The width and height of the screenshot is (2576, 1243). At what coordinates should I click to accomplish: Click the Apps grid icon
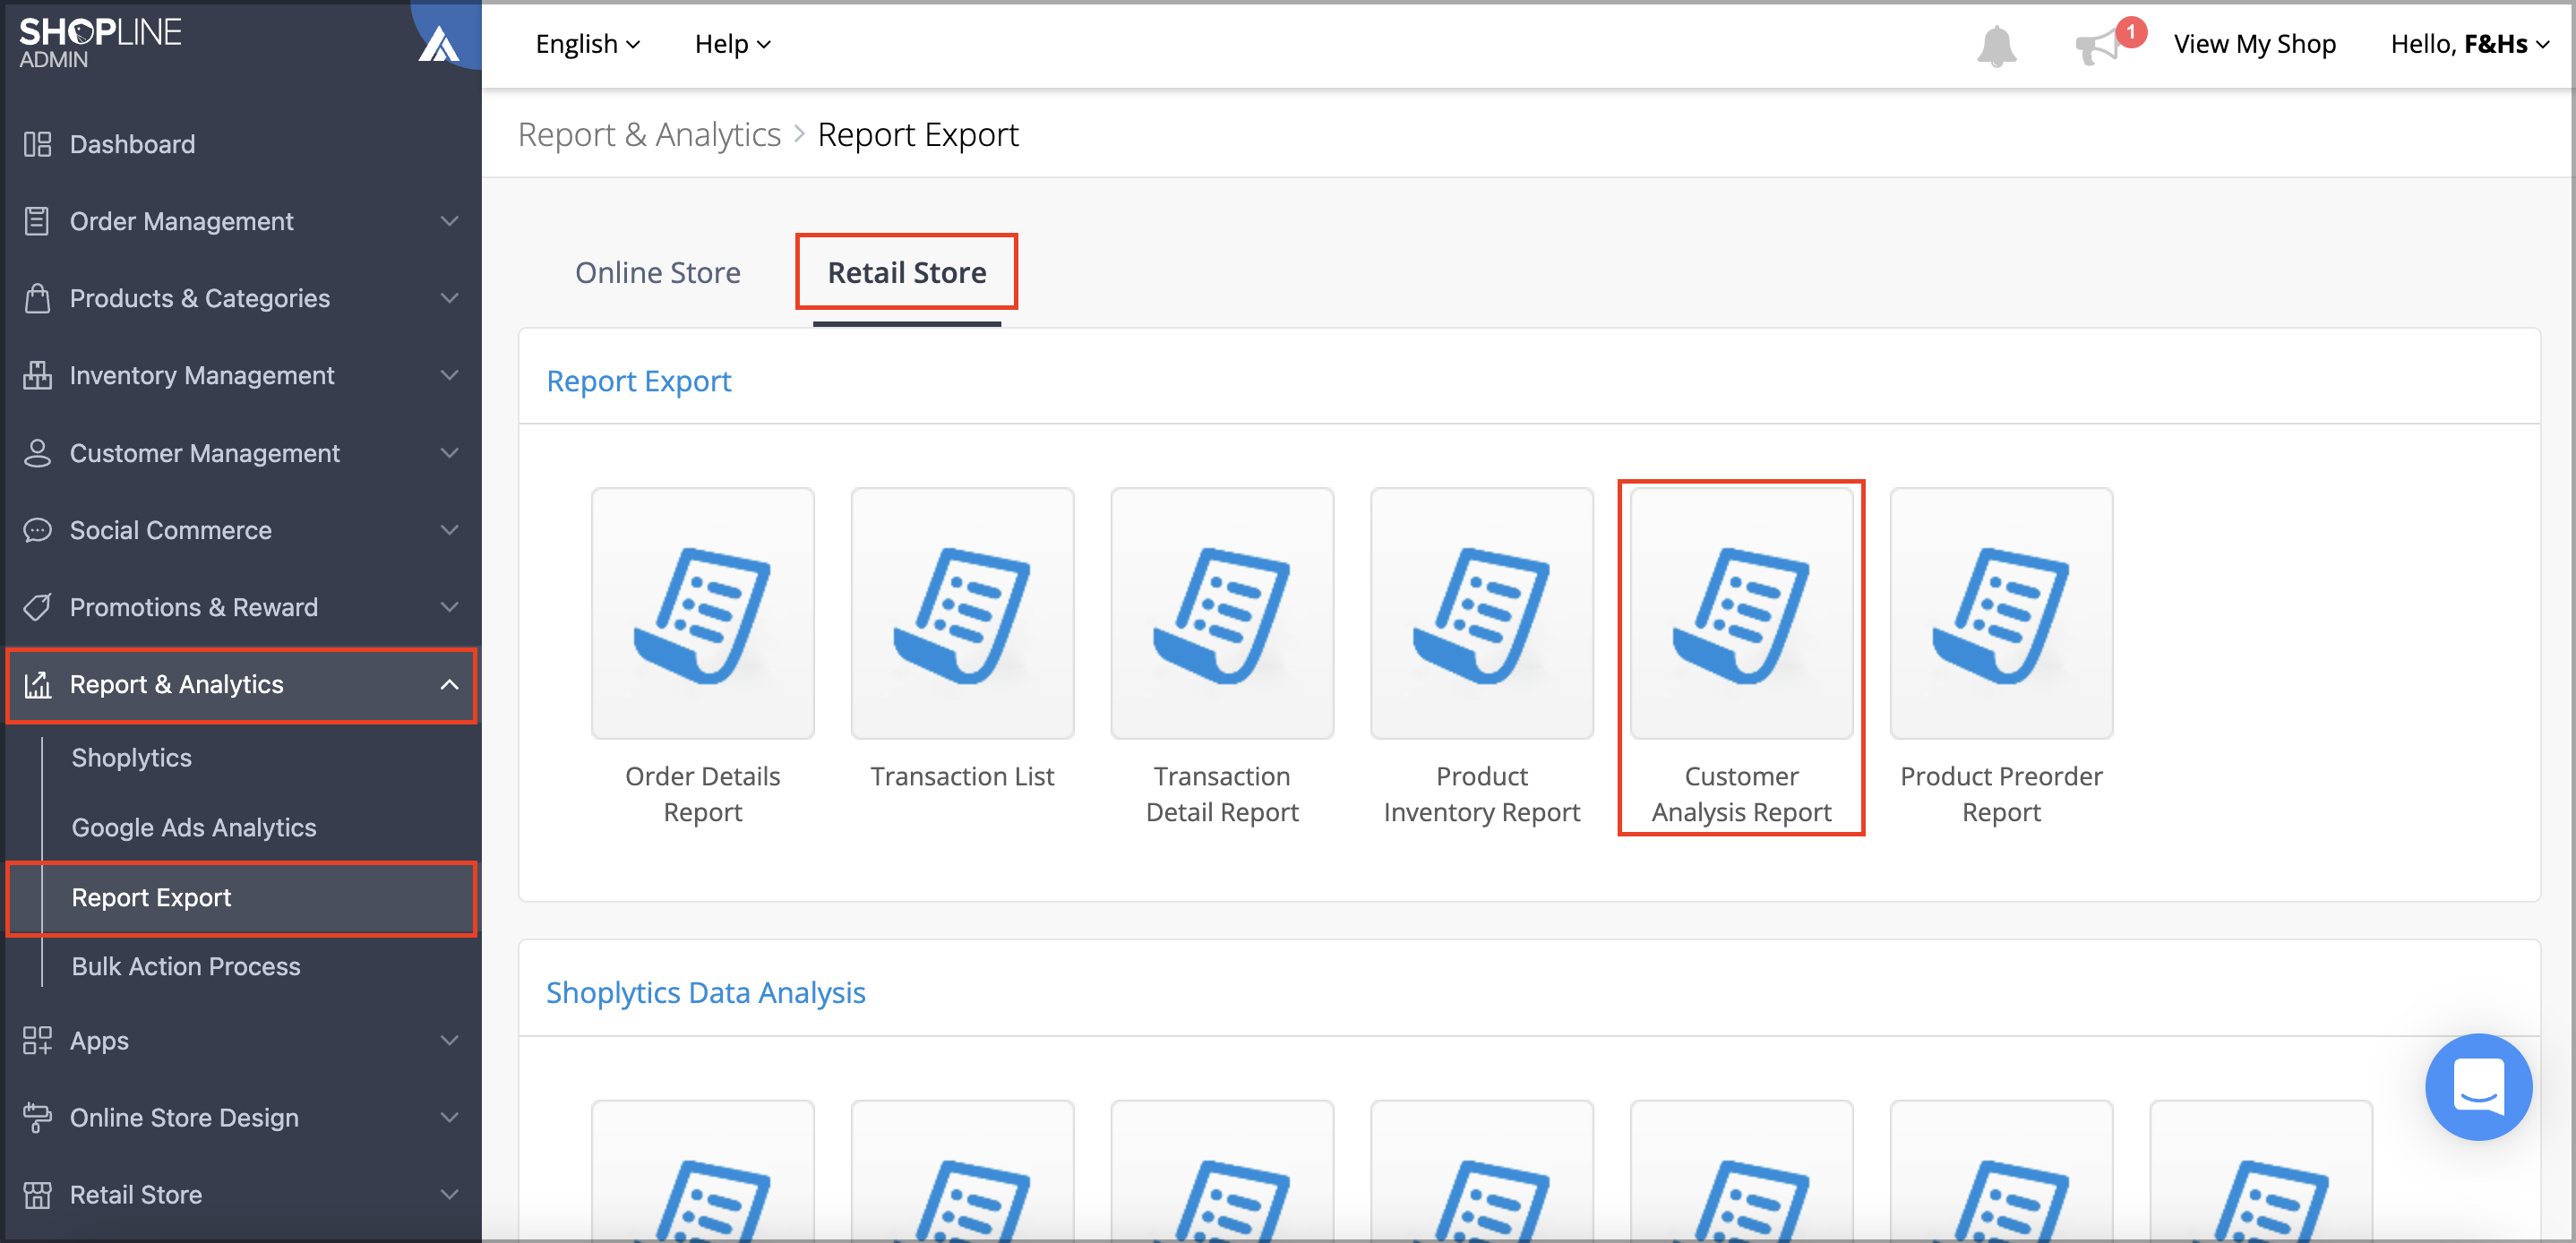37,1040
